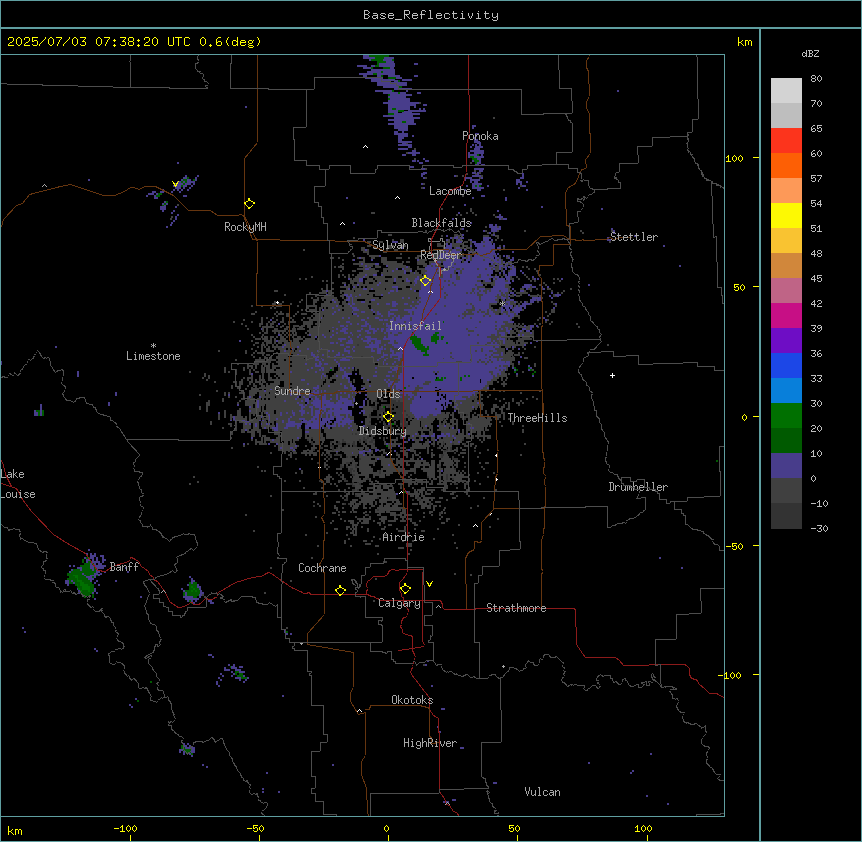Click the Blackfalds city label
Viewport: 862px width, 842px height.
(441, 223)
